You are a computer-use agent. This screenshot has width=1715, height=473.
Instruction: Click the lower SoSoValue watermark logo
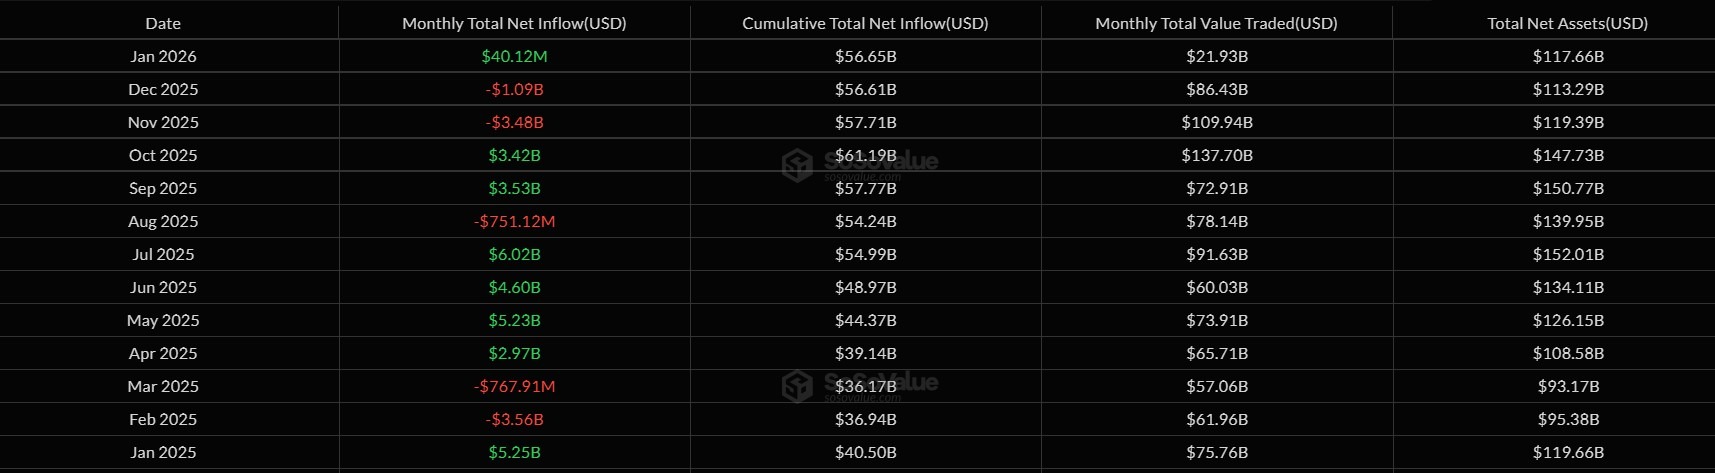[x=797, y=386]
